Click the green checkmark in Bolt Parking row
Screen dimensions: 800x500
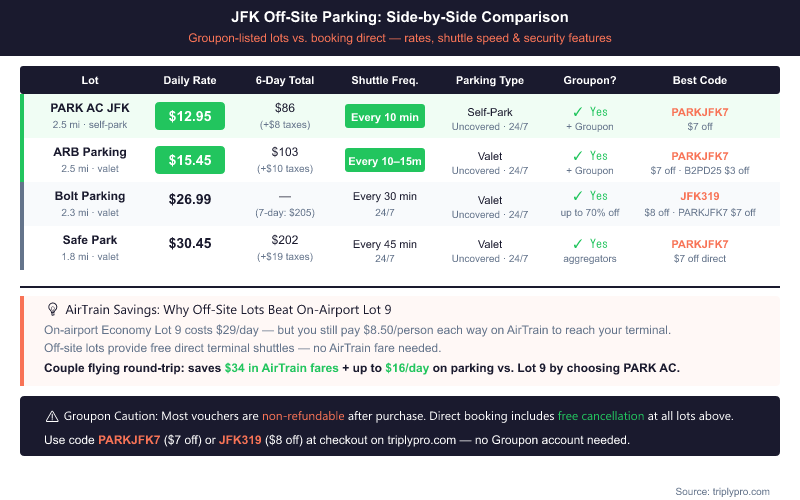click(577, 197)
